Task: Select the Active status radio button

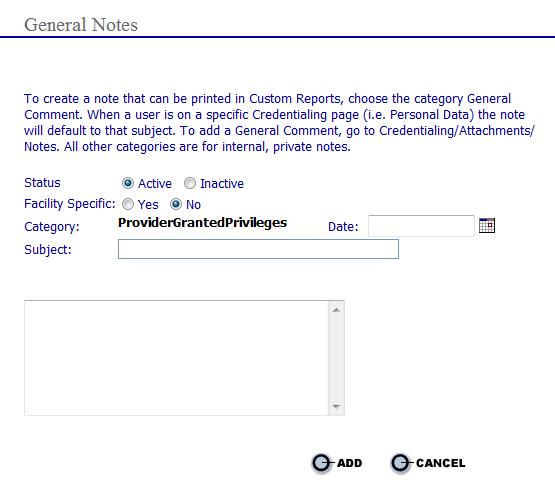Action: pyautogui.click(x=128, y=183)
